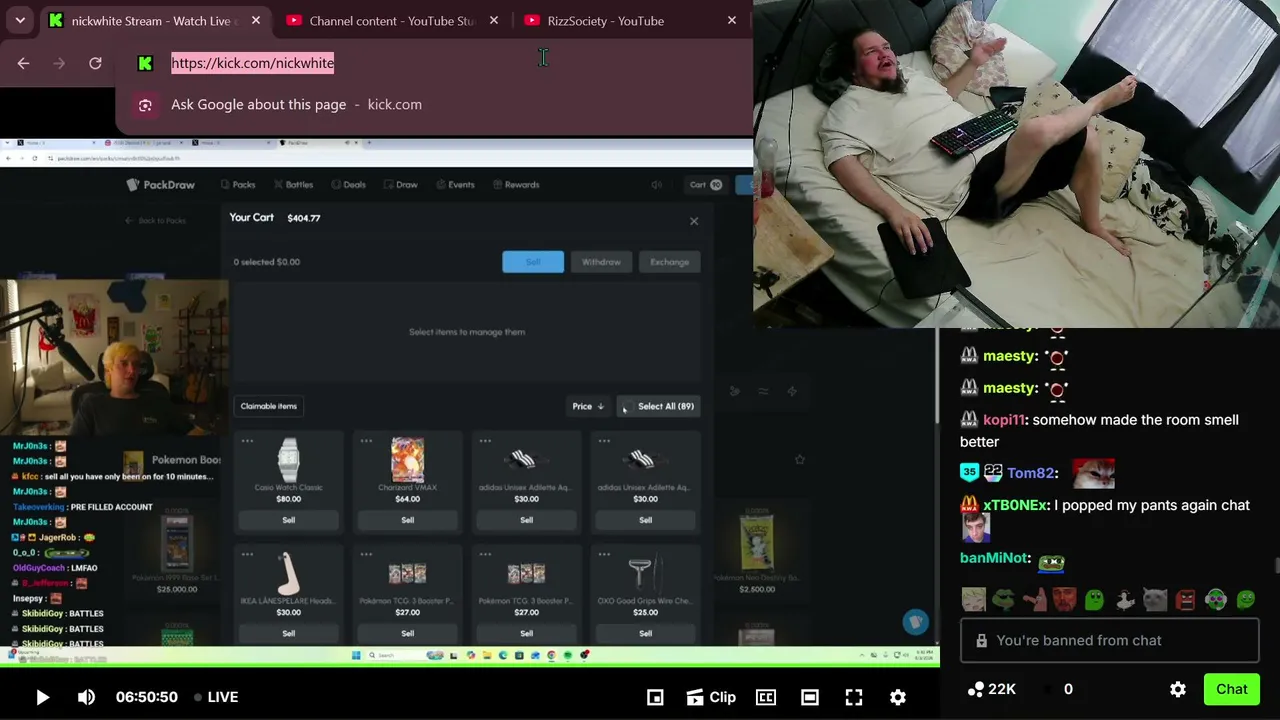The image size is (1280, 720).
Task: Open chat settings gear
Action: (1178, 689)
